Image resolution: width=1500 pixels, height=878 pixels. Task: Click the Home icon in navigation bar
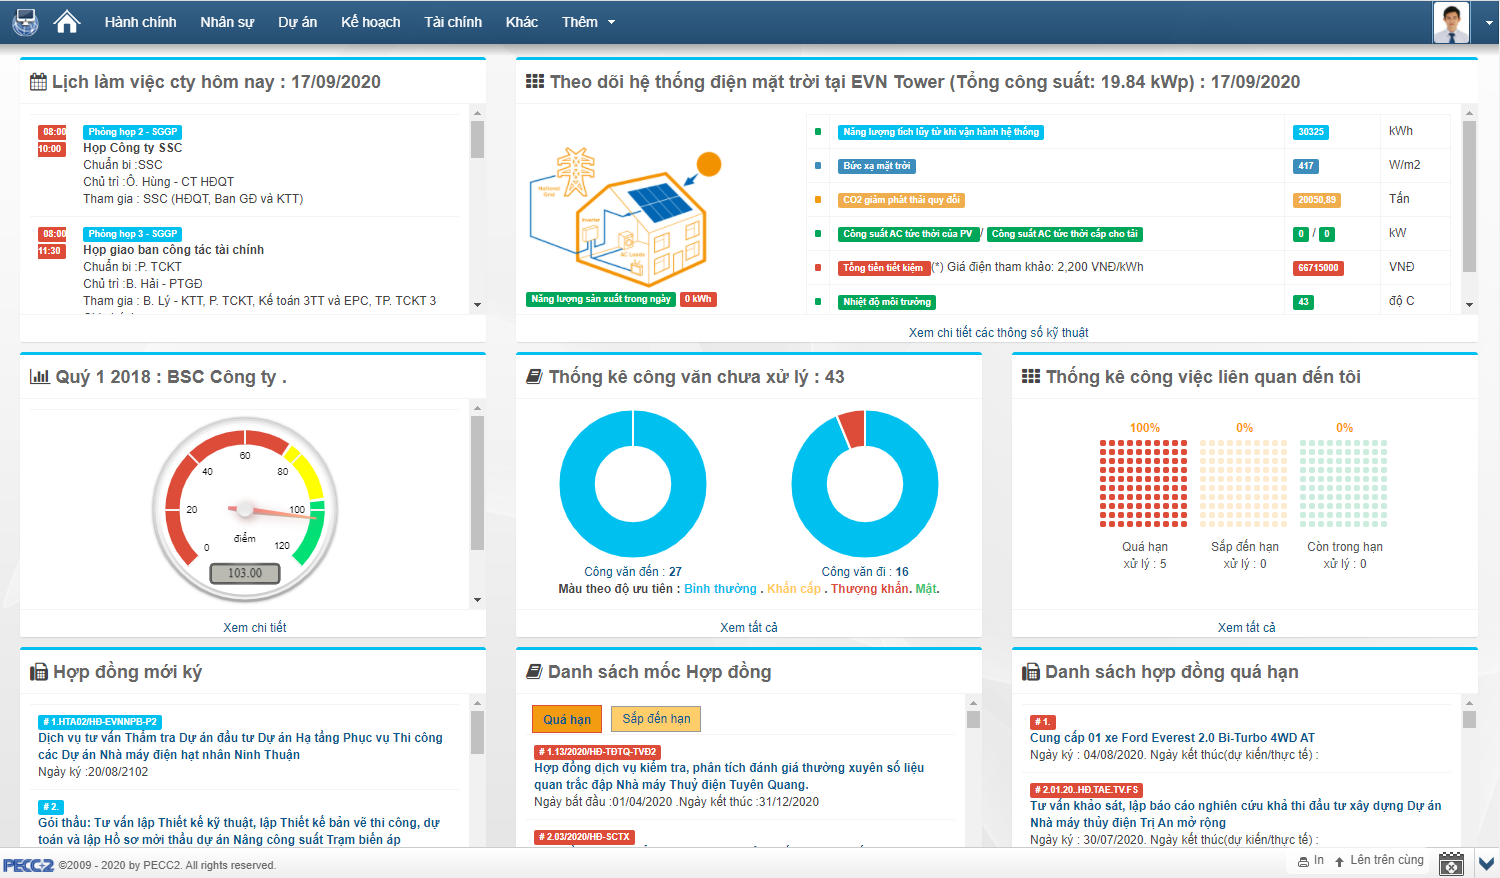click(x=67, y=22)
